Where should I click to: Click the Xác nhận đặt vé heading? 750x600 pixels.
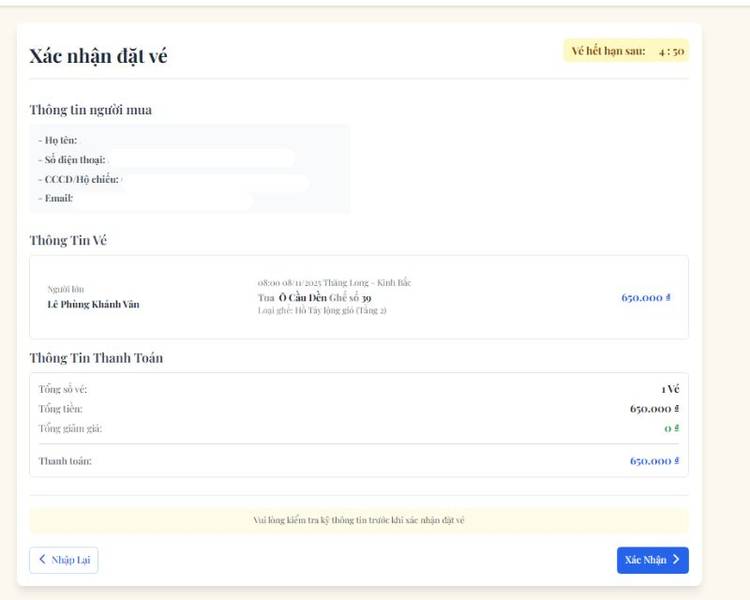pos(98,56)
